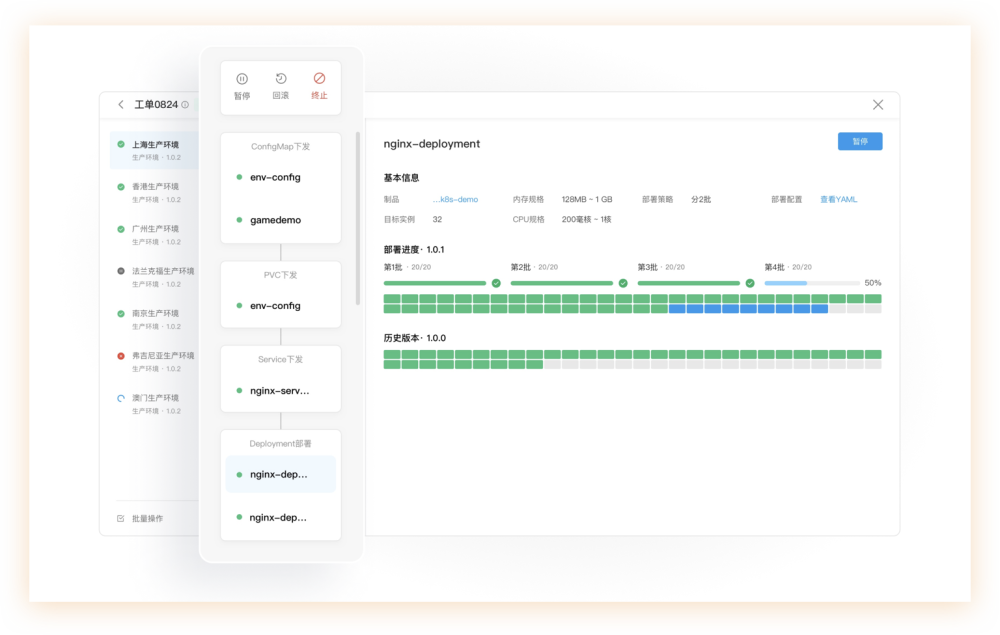This screenshot has width=1000, height=635.
Task: Click the 基本信息 section heading
Action: click(x=401, y=178)
